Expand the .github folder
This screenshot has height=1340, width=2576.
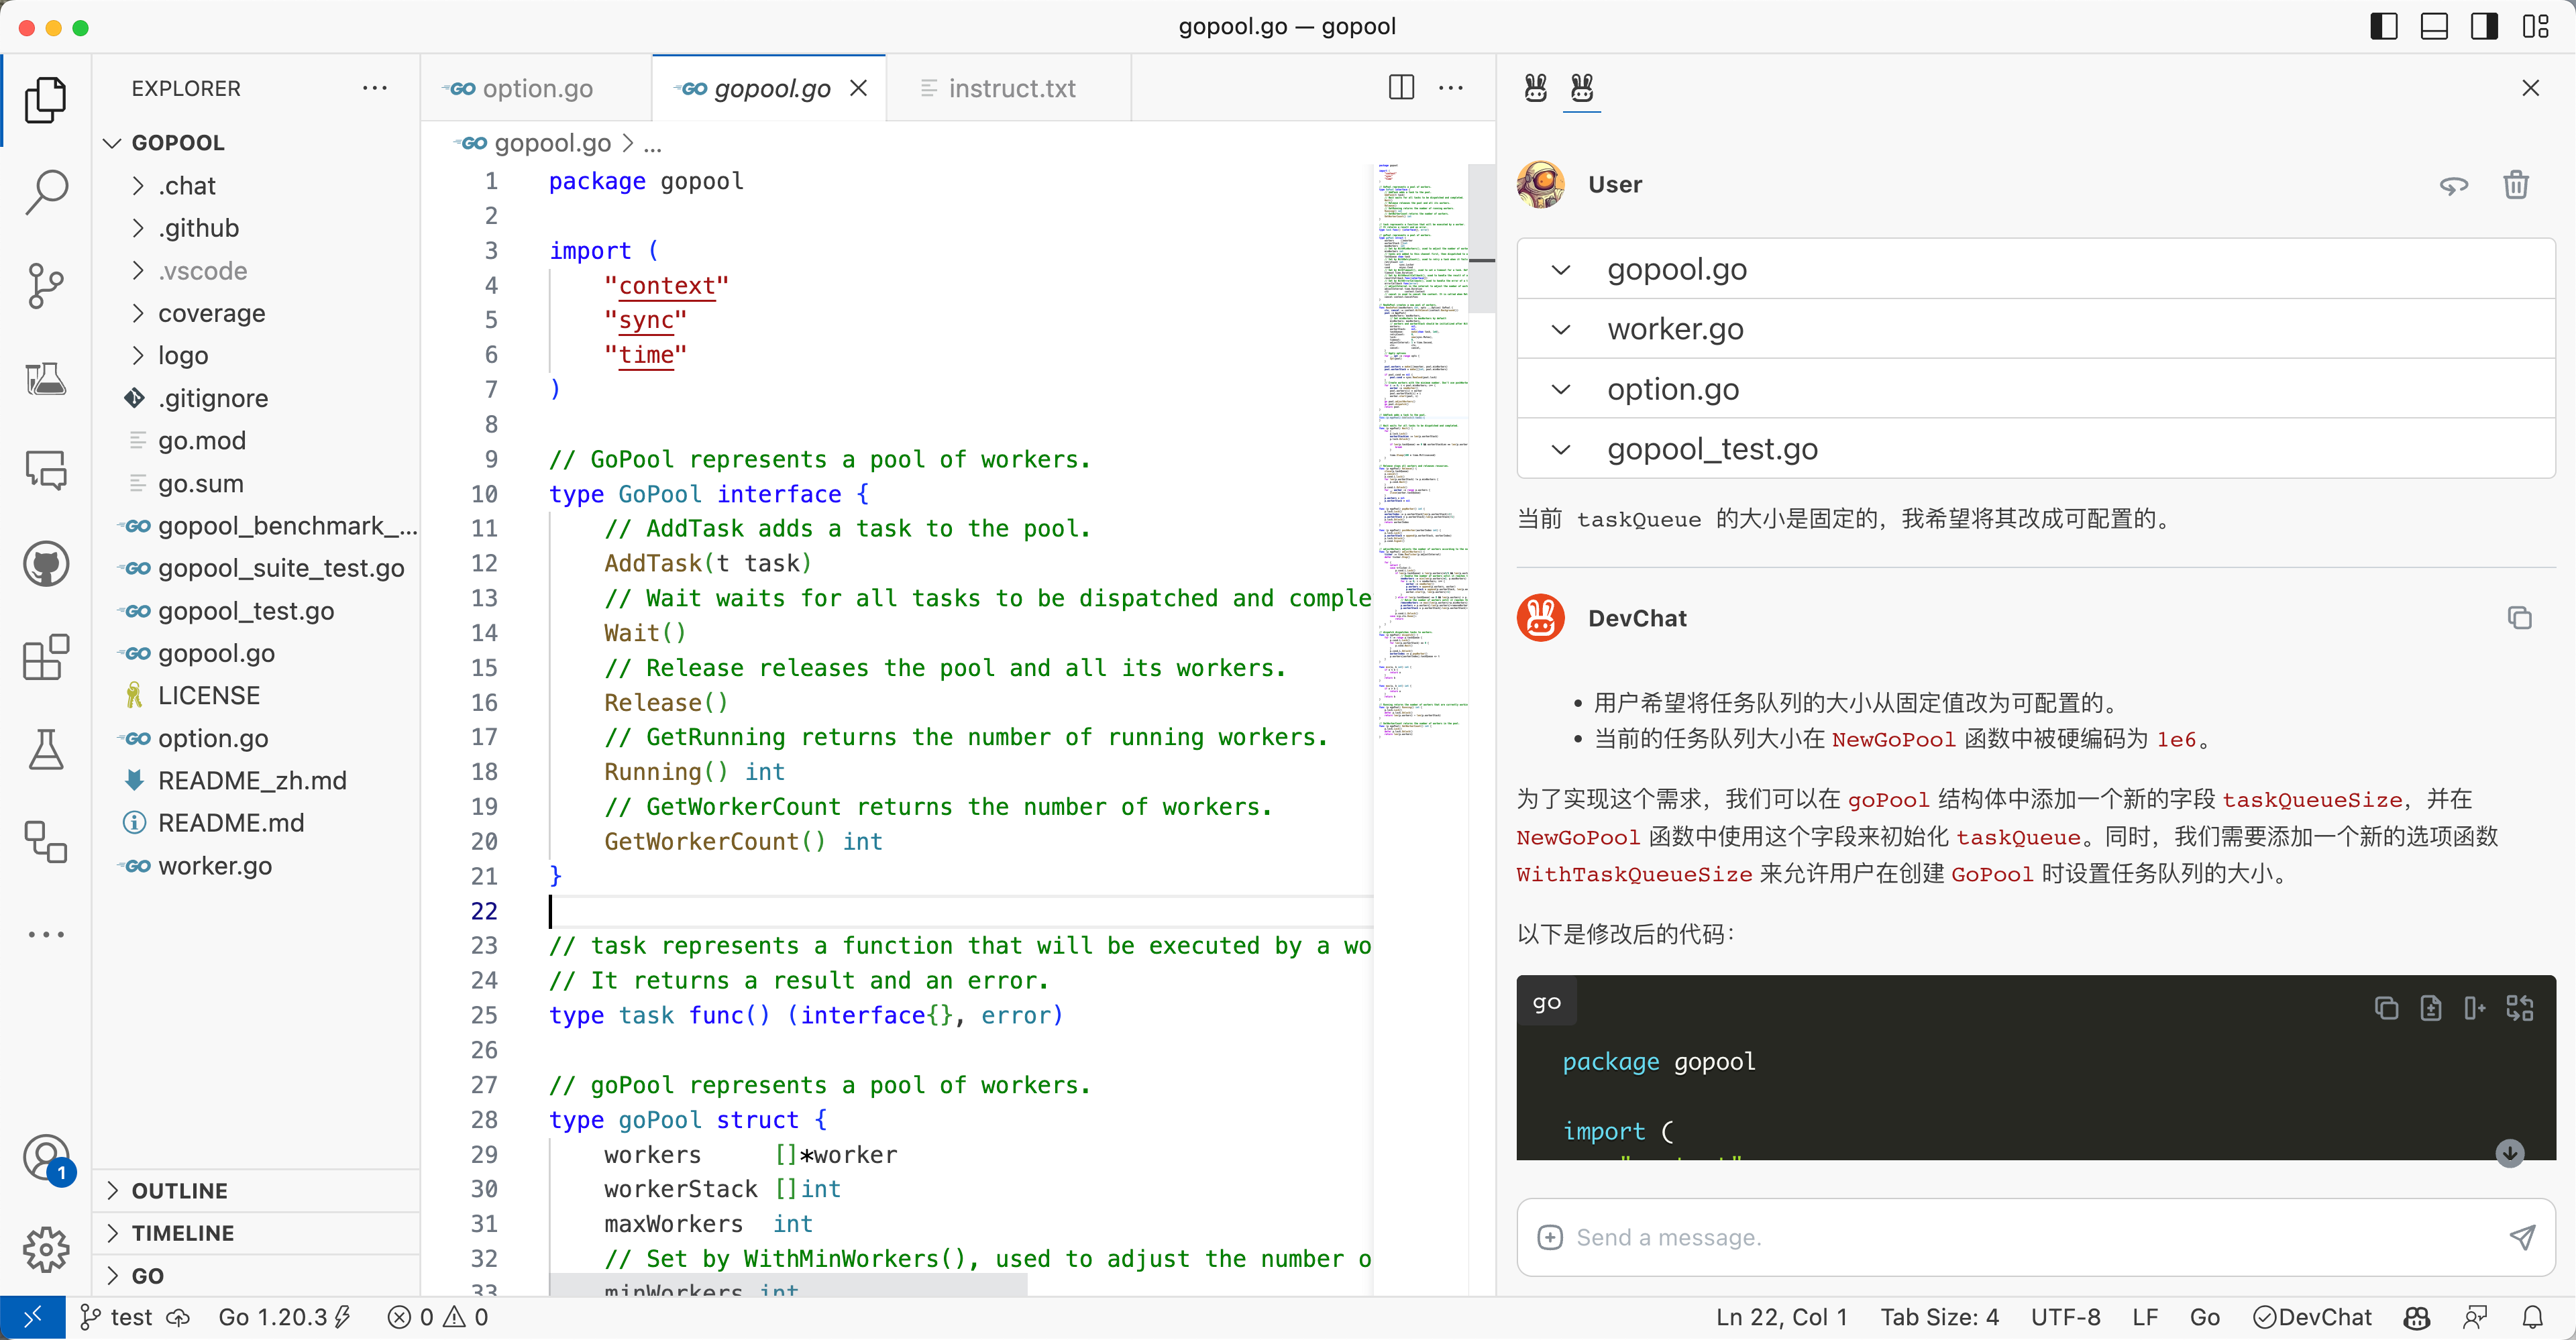point(199,228)
